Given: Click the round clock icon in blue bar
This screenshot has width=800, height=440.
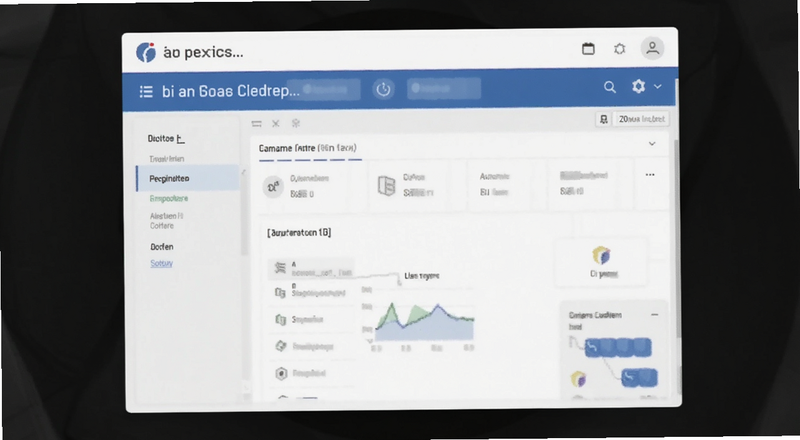Looking at the screenshot, I should [x=383, y=89].
